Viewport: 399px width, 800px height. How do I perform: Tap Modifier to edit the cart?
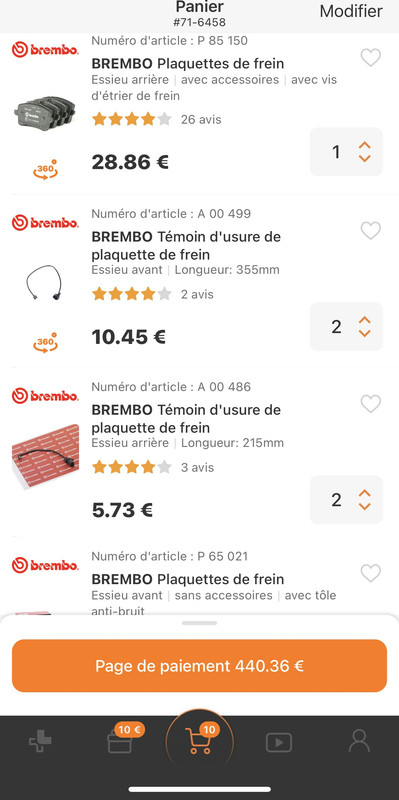pyautogui.click(x=351, y=11)
